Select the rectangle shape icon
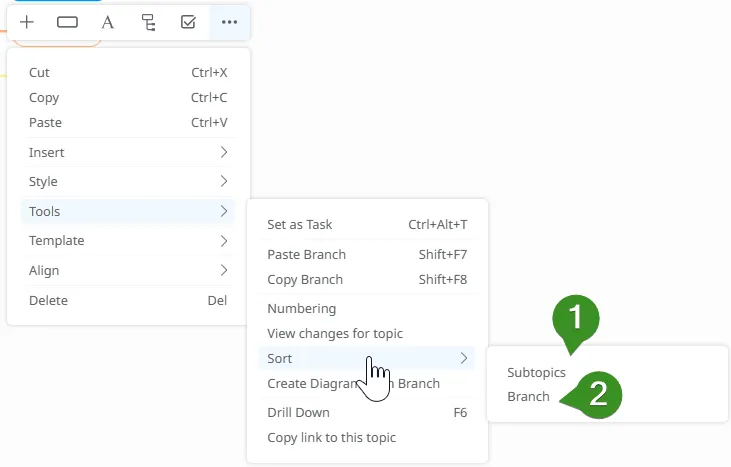 67,22
